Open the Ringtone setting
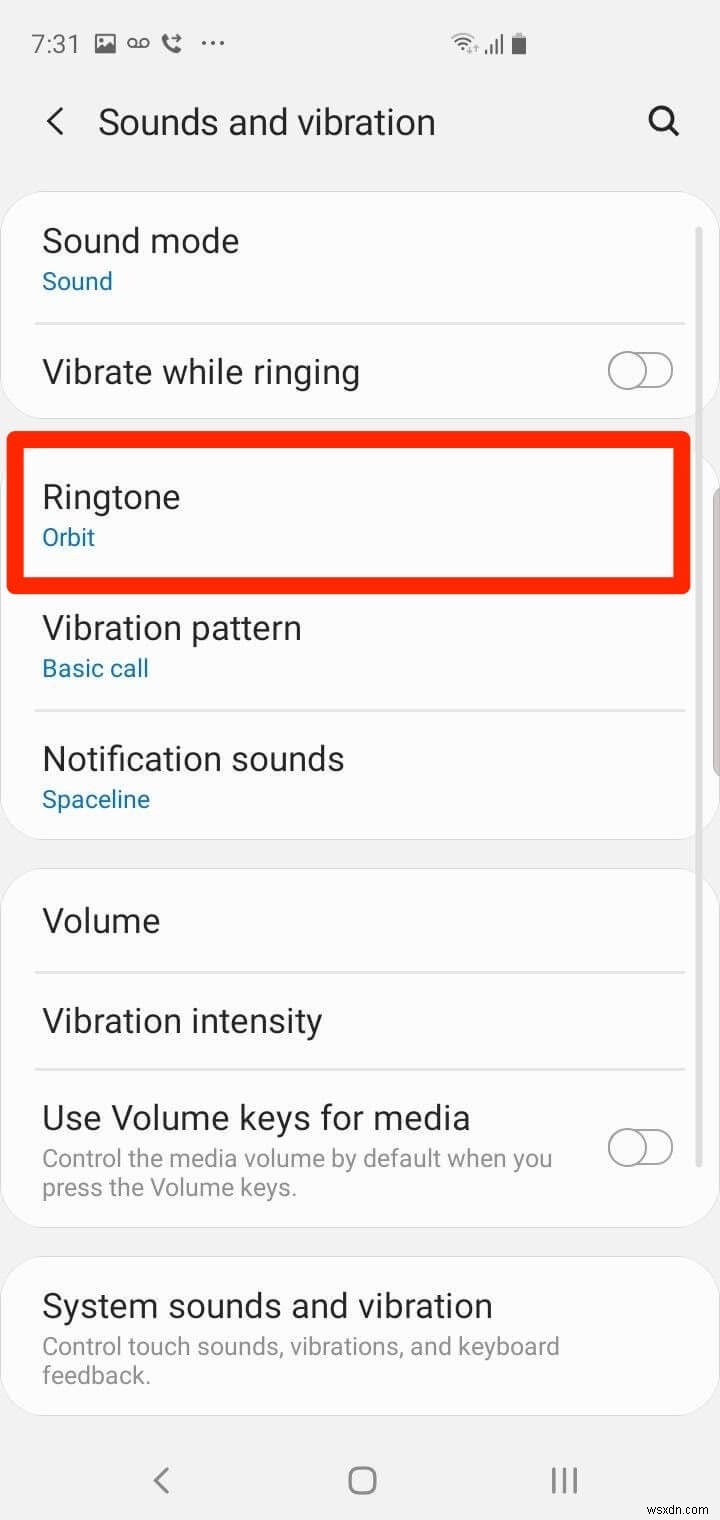 (110, 497)
